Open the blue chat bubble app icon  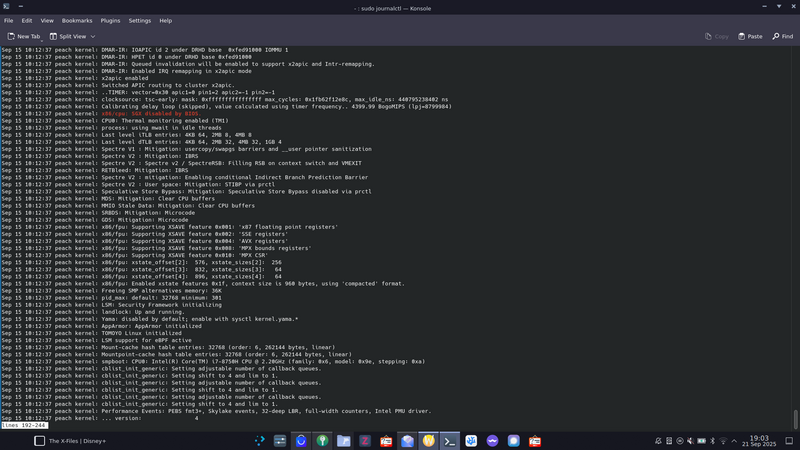[x=513, y=441]
